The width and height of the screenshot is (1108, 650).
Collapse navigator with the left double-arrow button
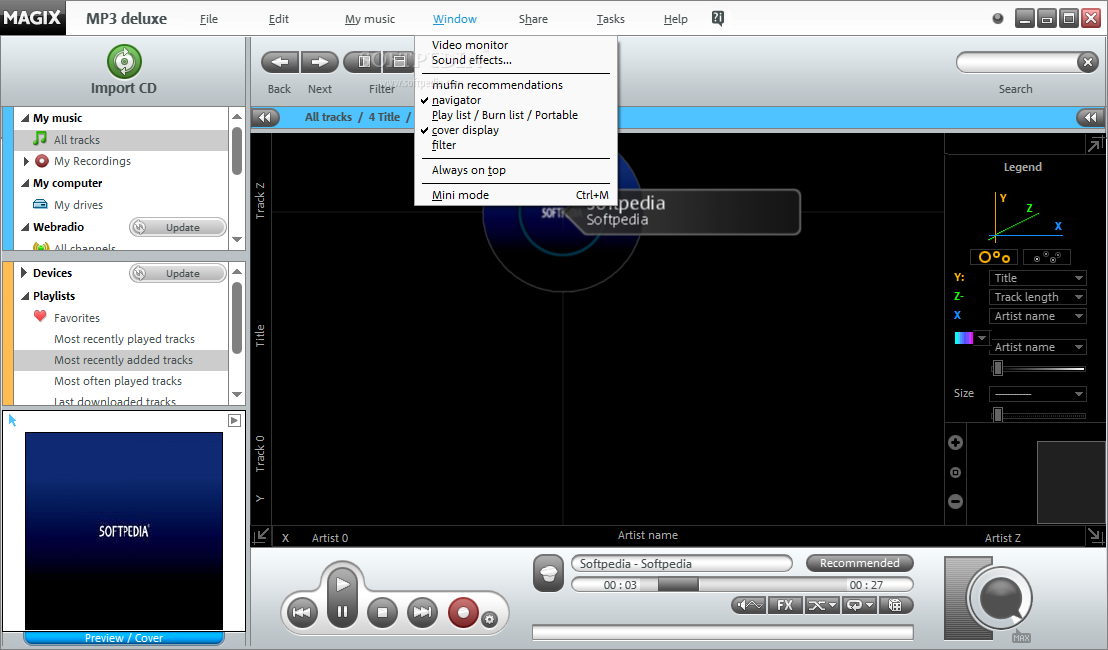[265, 117]
